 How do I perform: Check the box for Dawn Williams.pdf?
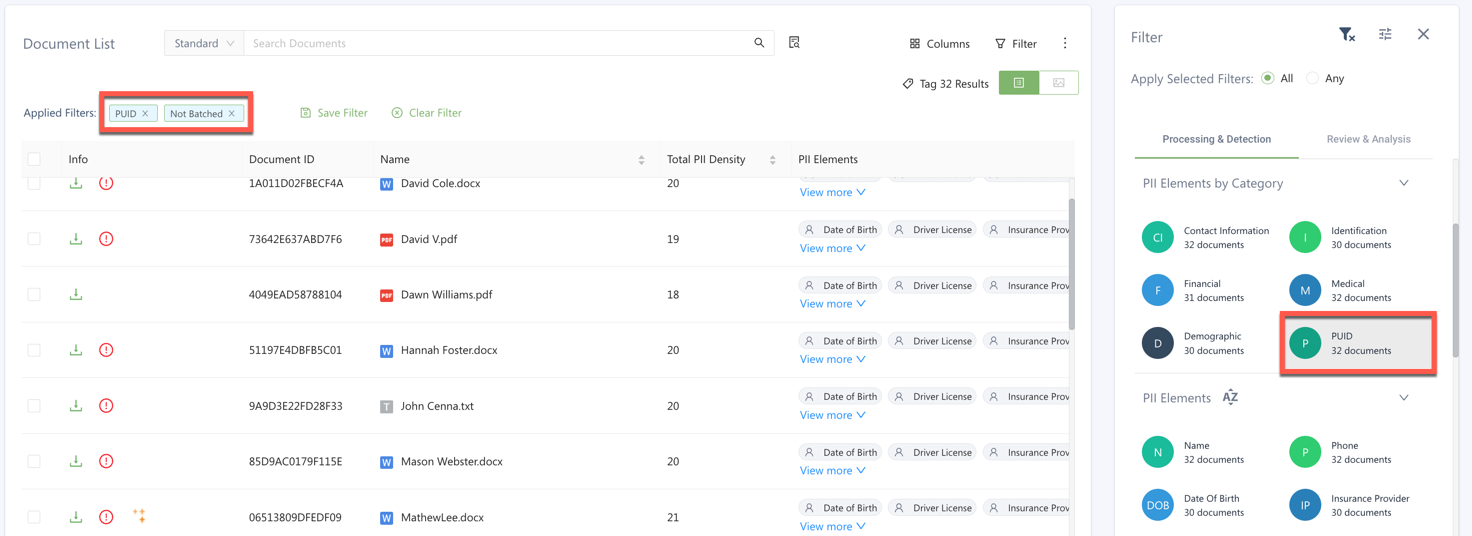(34, 295)
